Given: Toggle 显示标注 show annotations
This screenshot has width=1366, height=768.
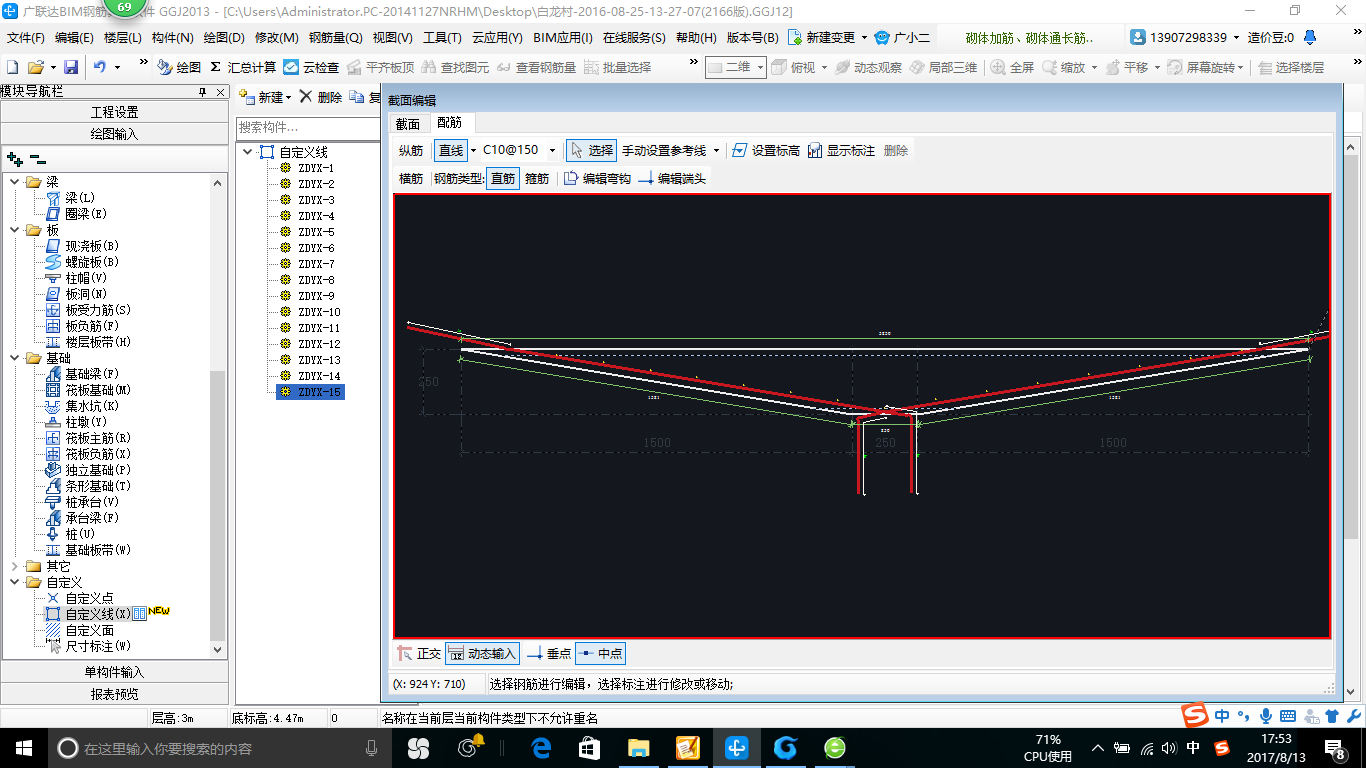Looking at the screenshot, I should (x=841, y=150).
